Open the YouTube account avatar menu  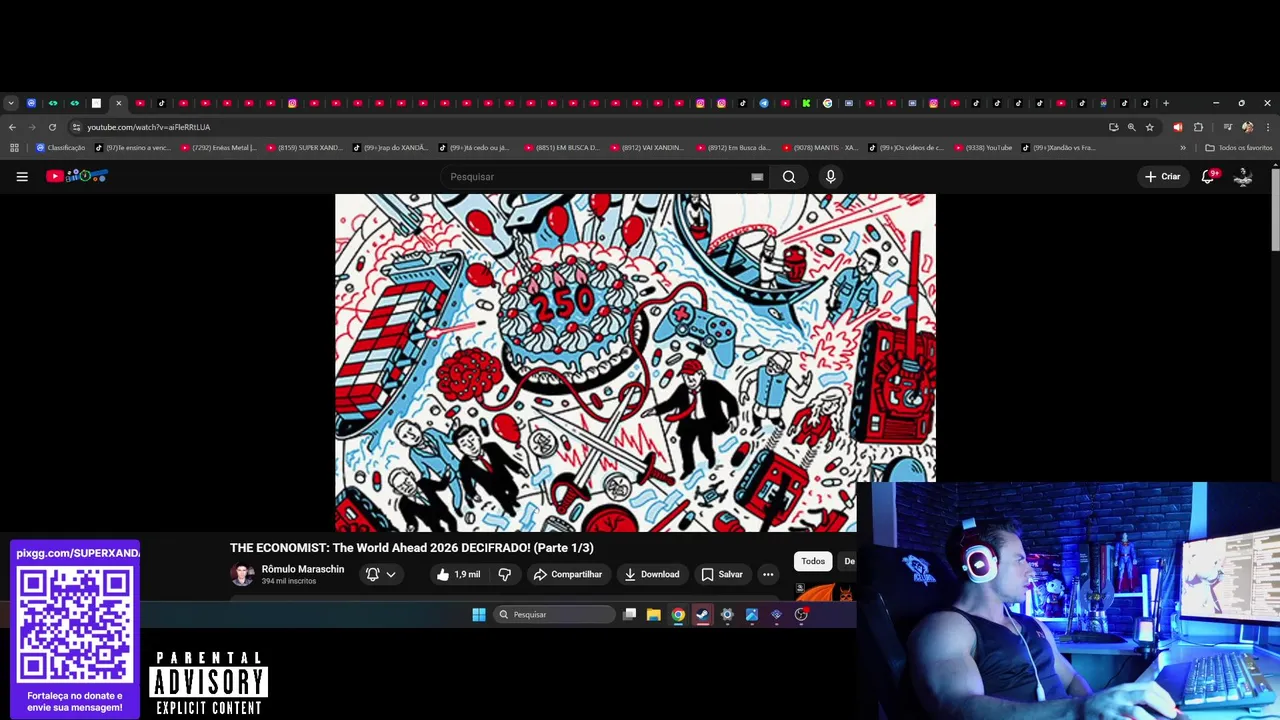[x=1243, y=176]
